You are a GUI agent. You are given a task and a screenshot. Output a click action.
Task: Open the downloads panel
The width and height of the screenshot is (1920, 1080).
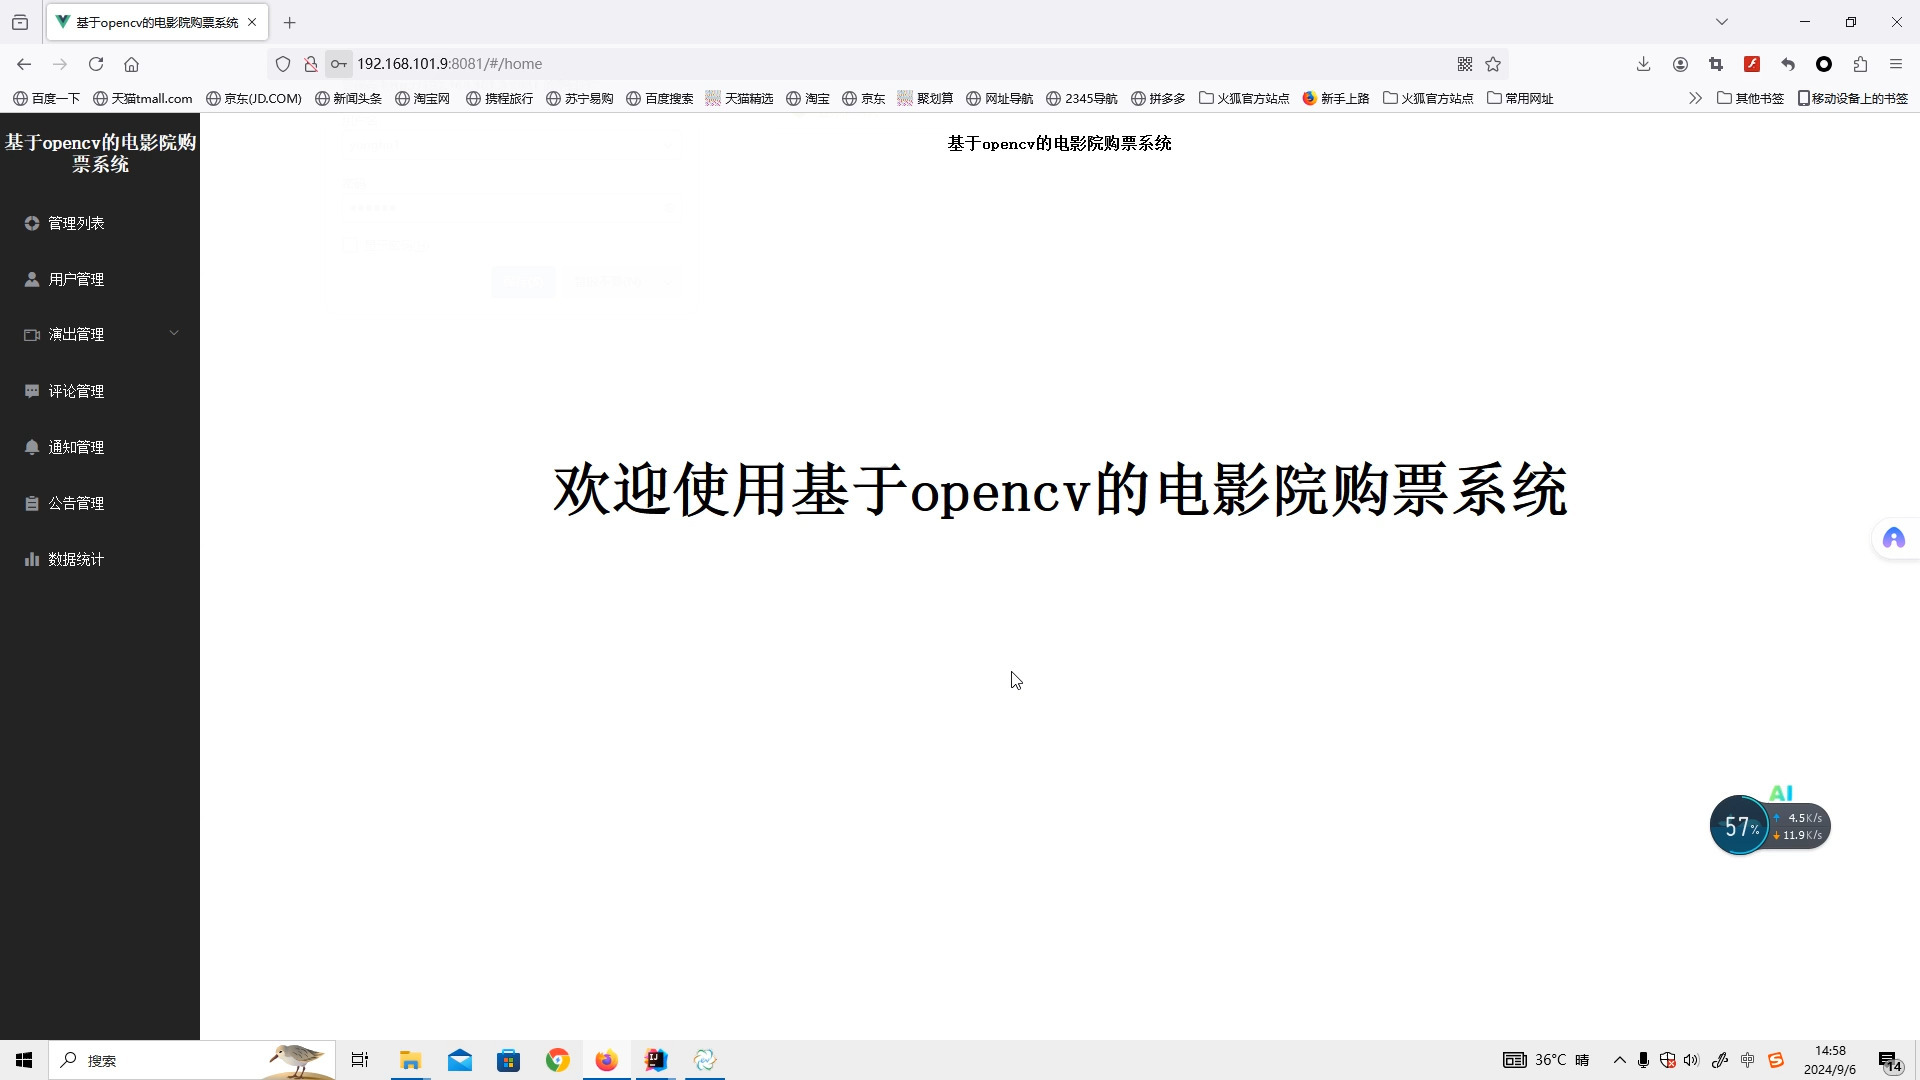[1643, 64]
